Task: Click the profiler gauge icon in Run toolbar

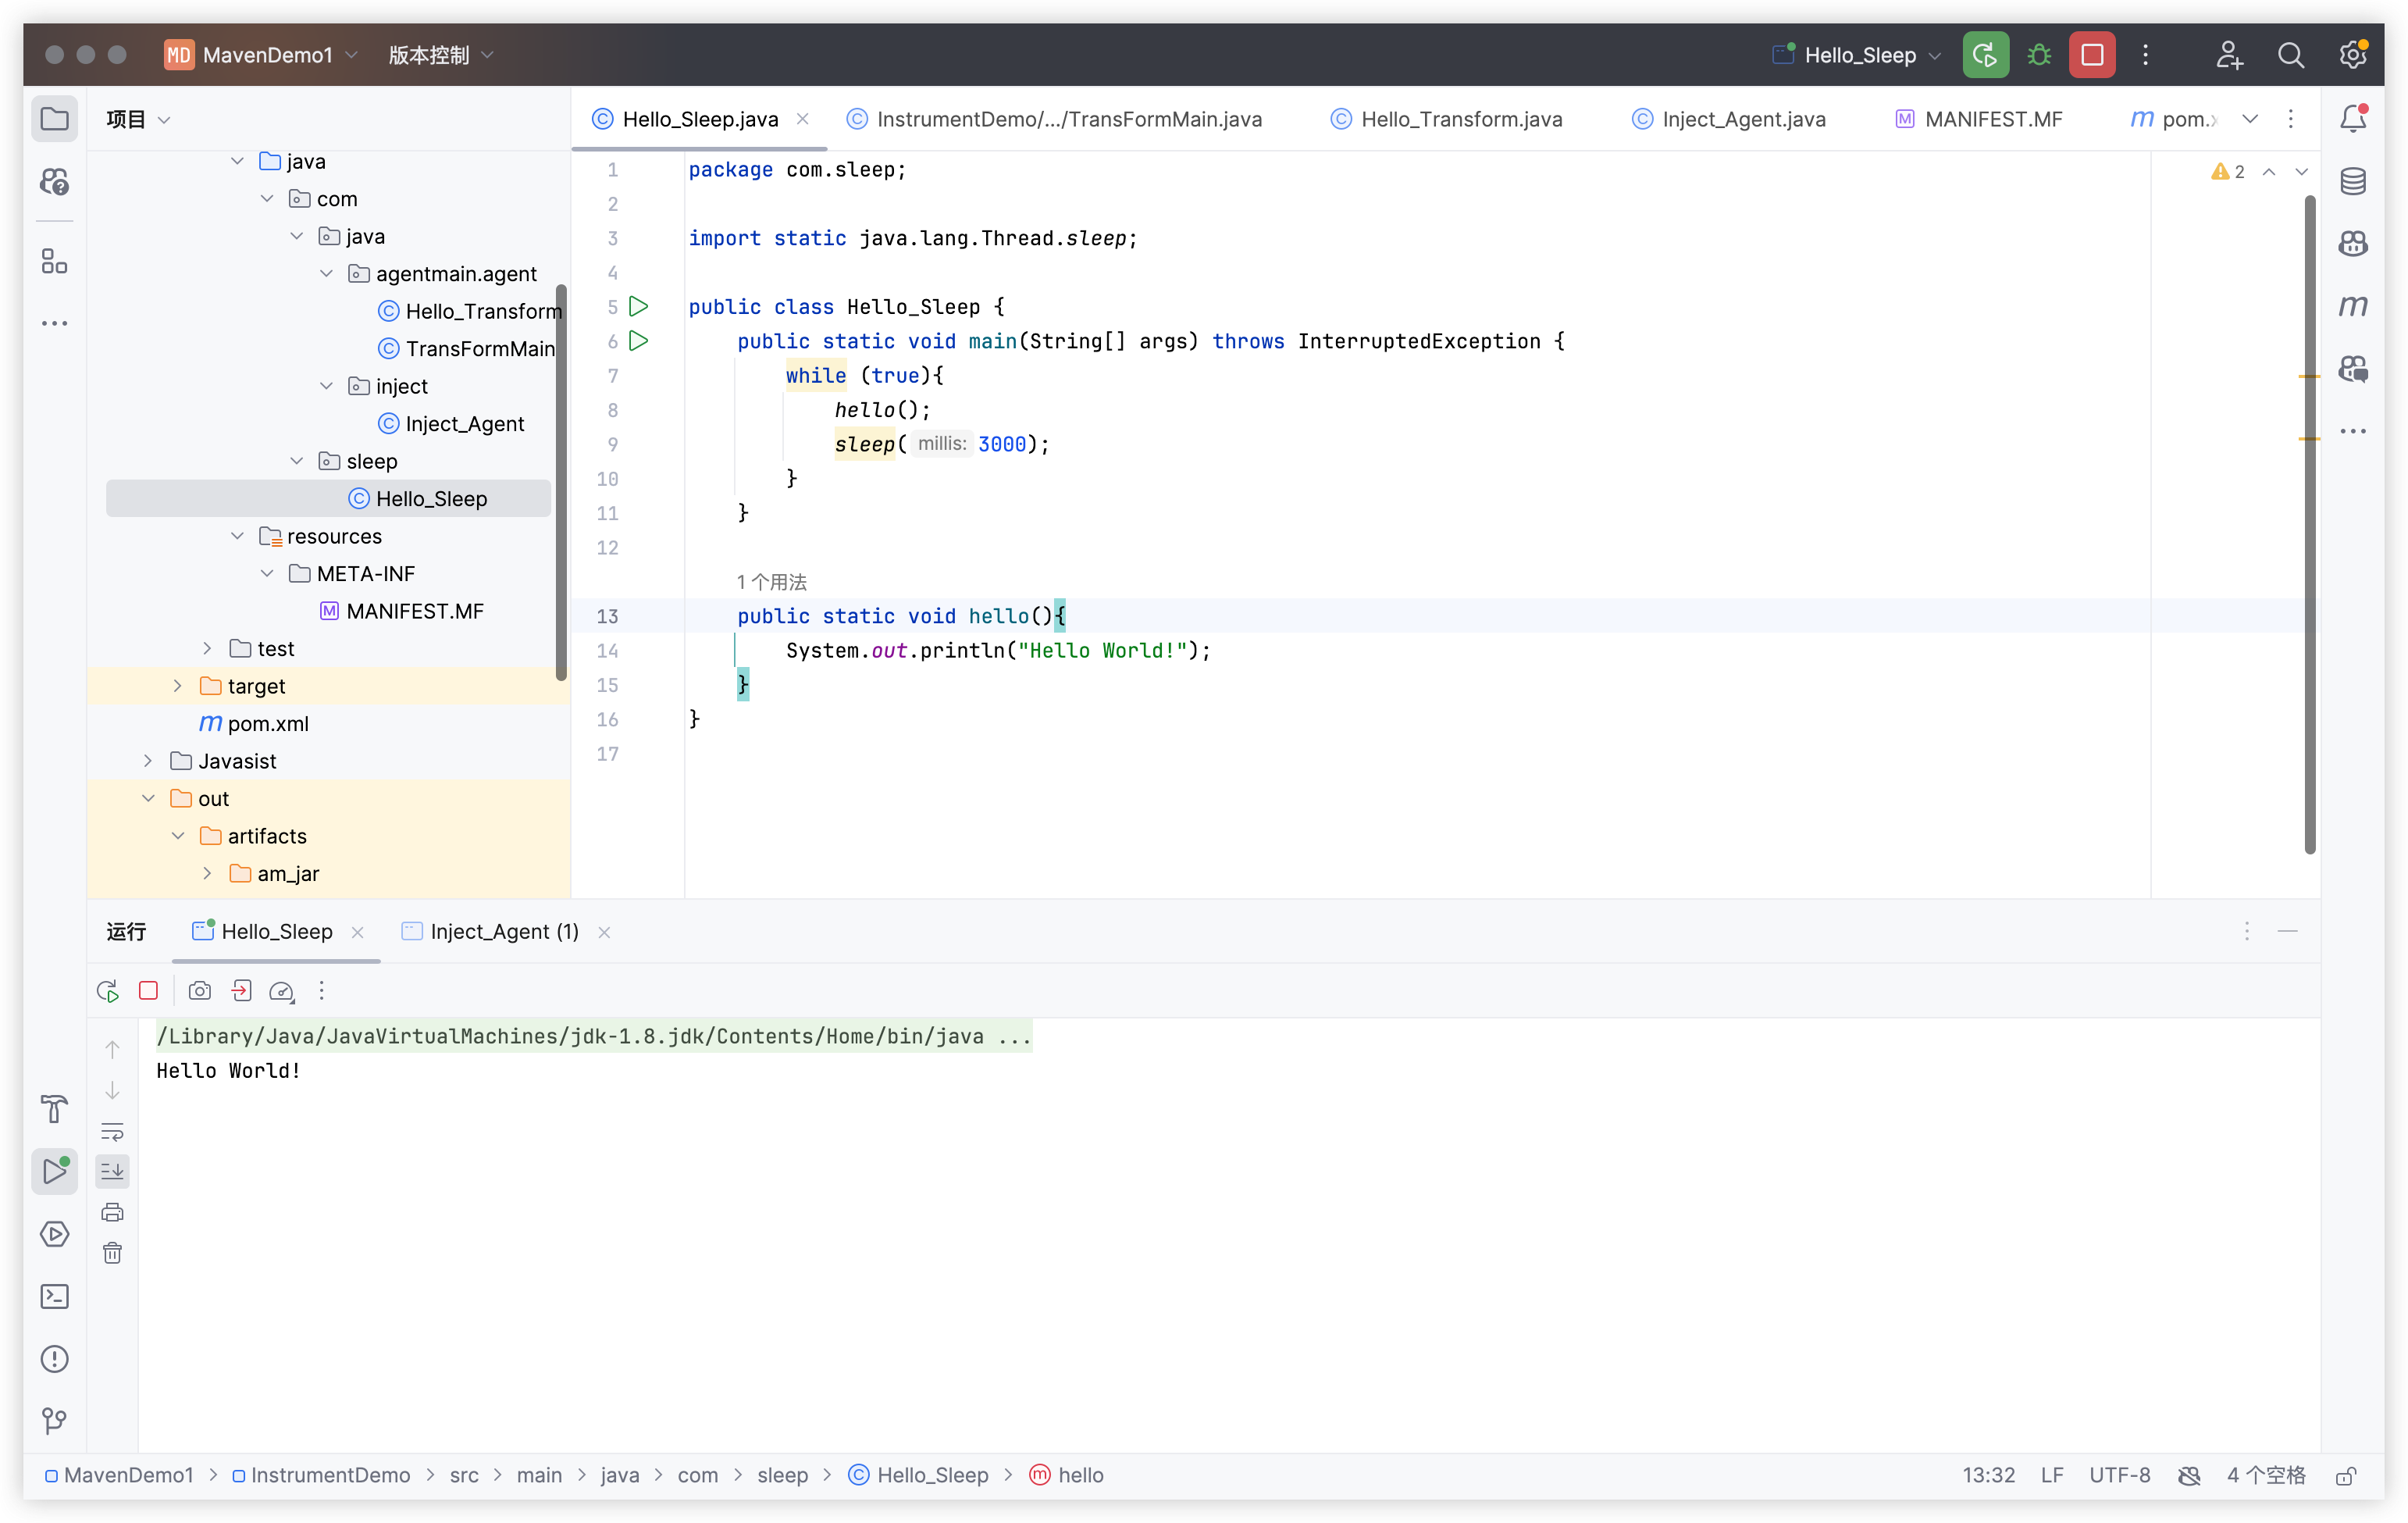Action: point(282,991)
